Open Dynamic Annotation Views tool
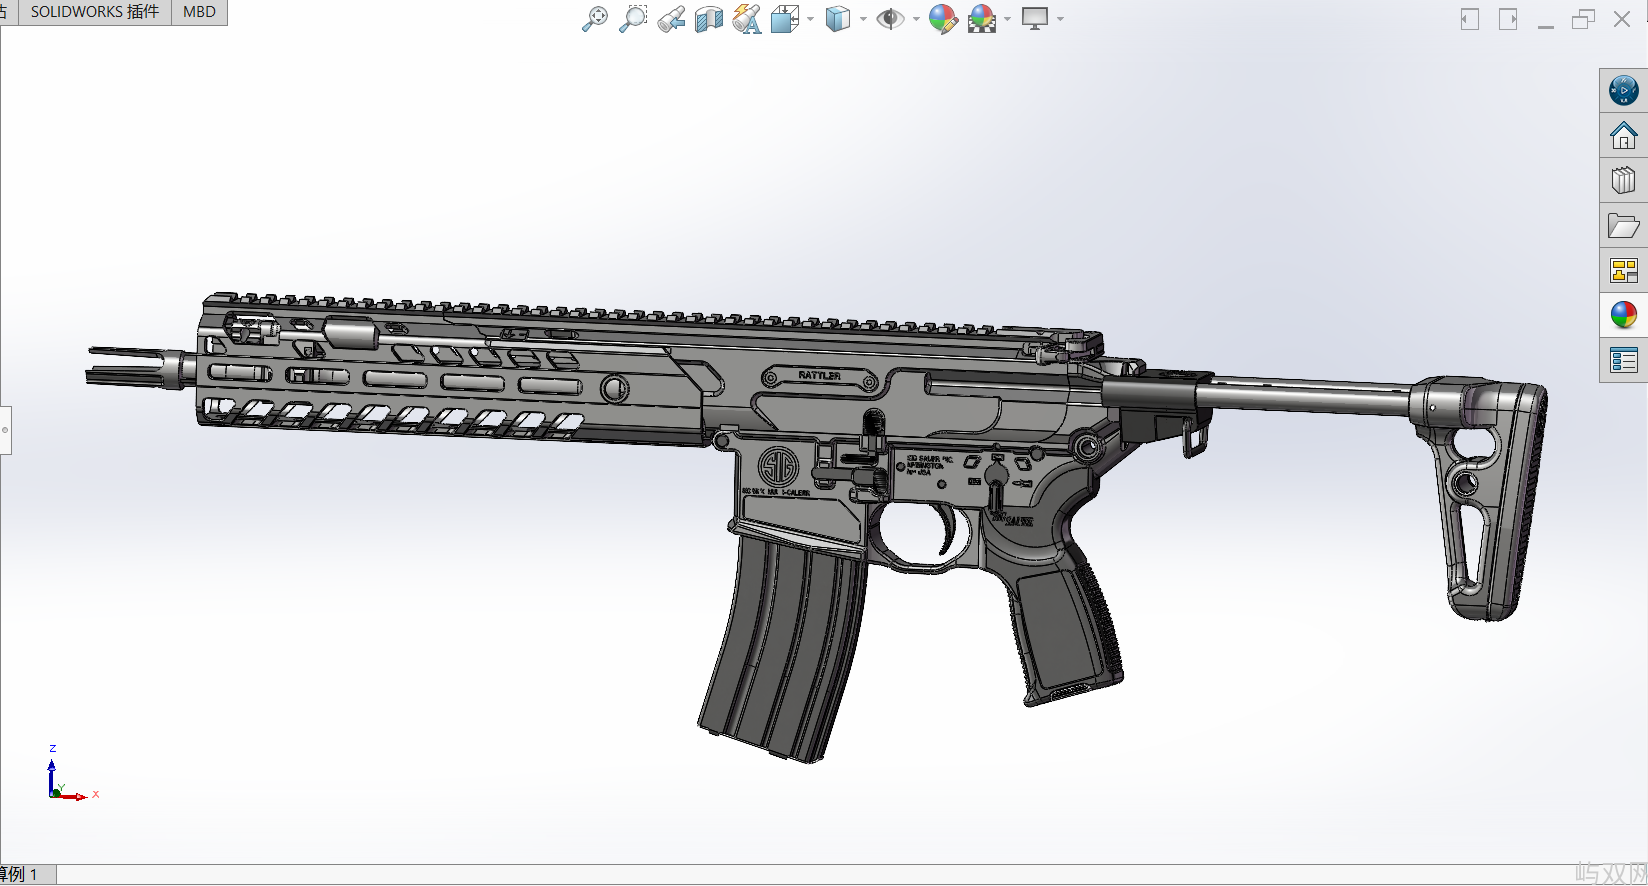 [x=747, y=18]
